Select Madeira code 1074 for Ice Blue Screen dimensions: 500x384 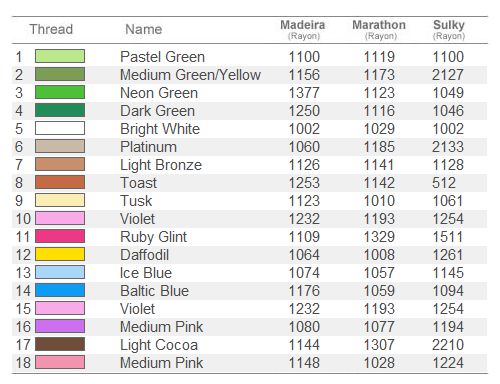pos(304,273)
